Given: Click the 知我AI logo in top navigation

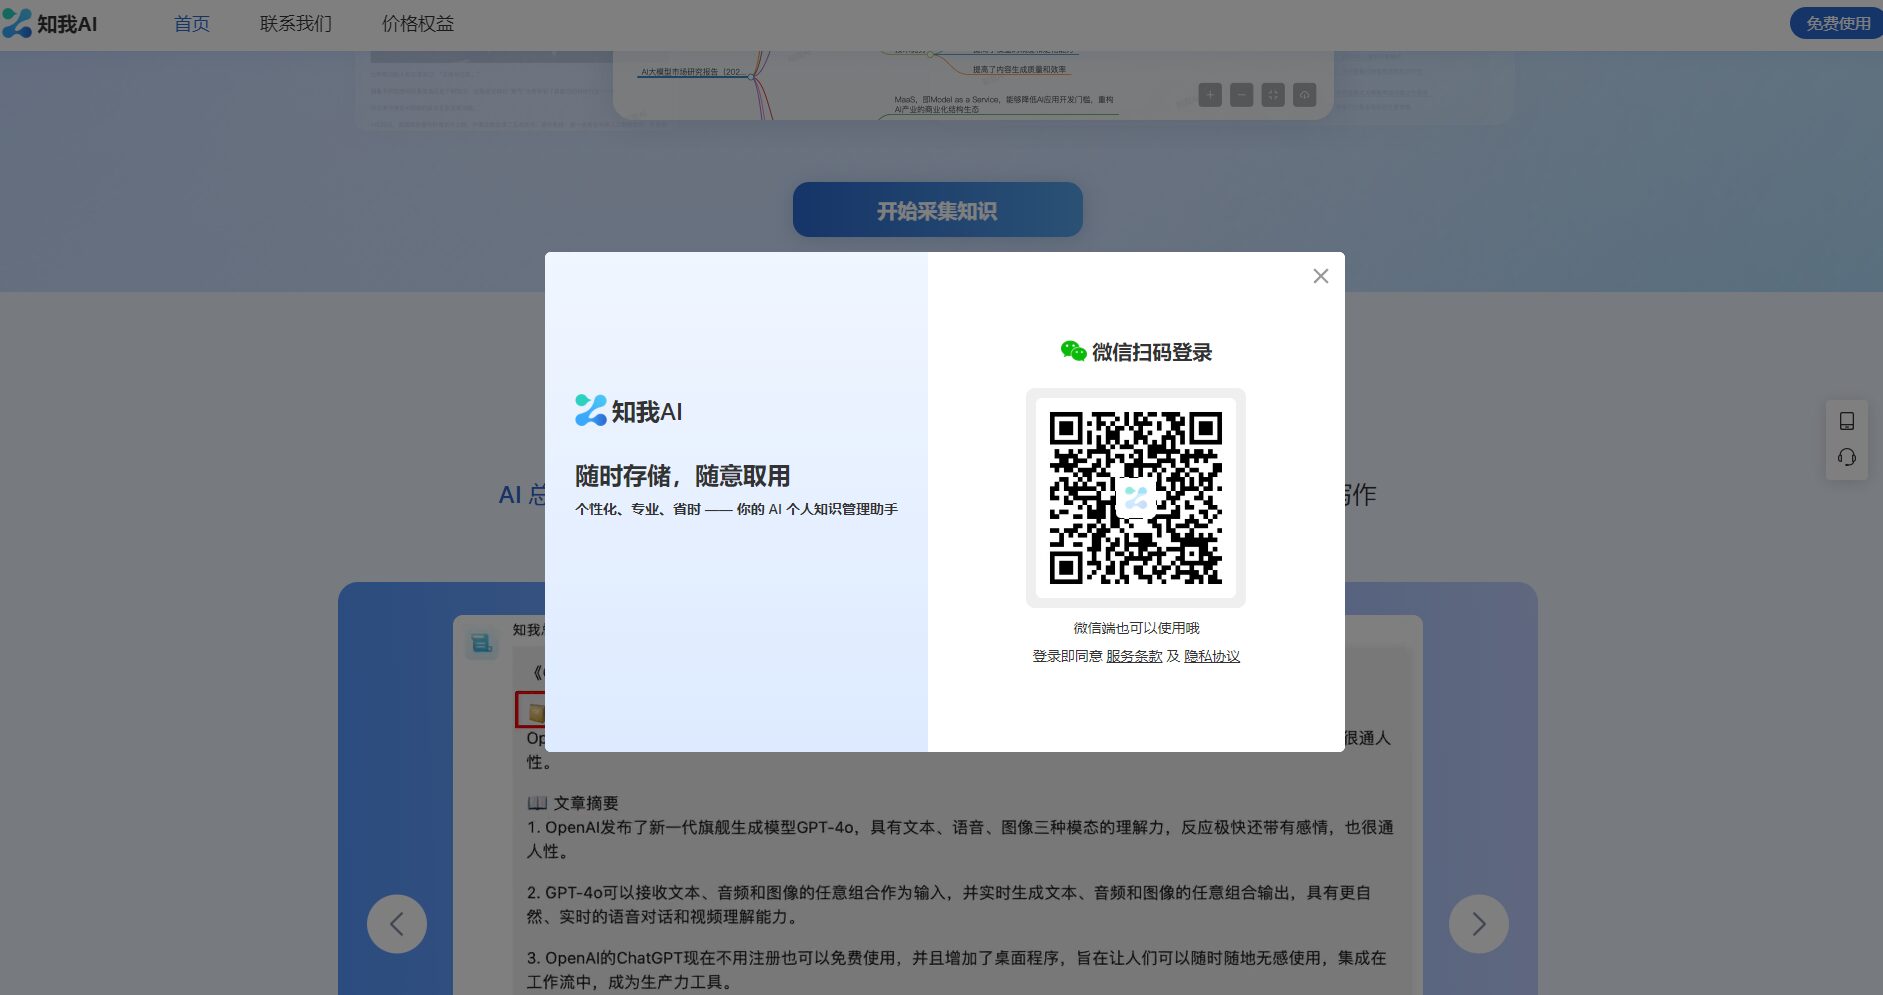Looking at the screenshot, I should (x=50, y=23).
